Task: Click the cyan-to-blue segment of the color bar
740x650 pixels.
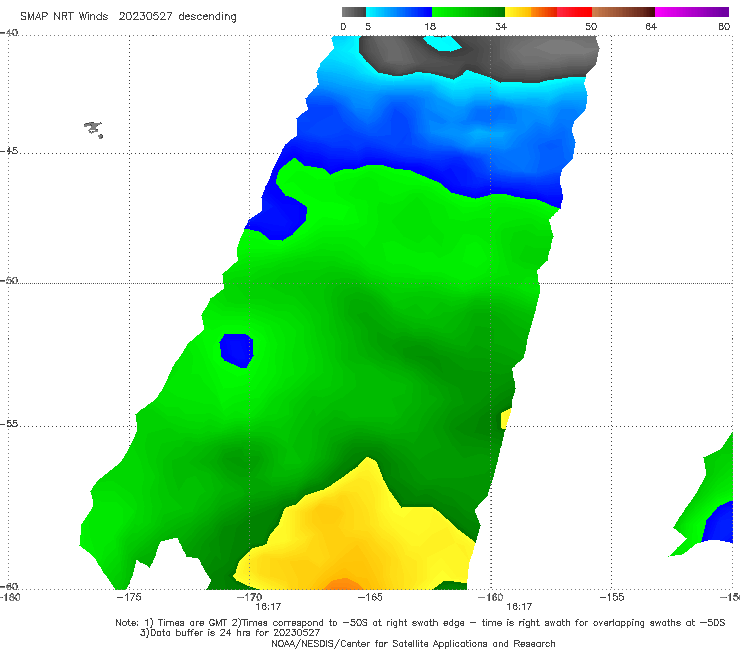Action: click(x=399, y=12)
